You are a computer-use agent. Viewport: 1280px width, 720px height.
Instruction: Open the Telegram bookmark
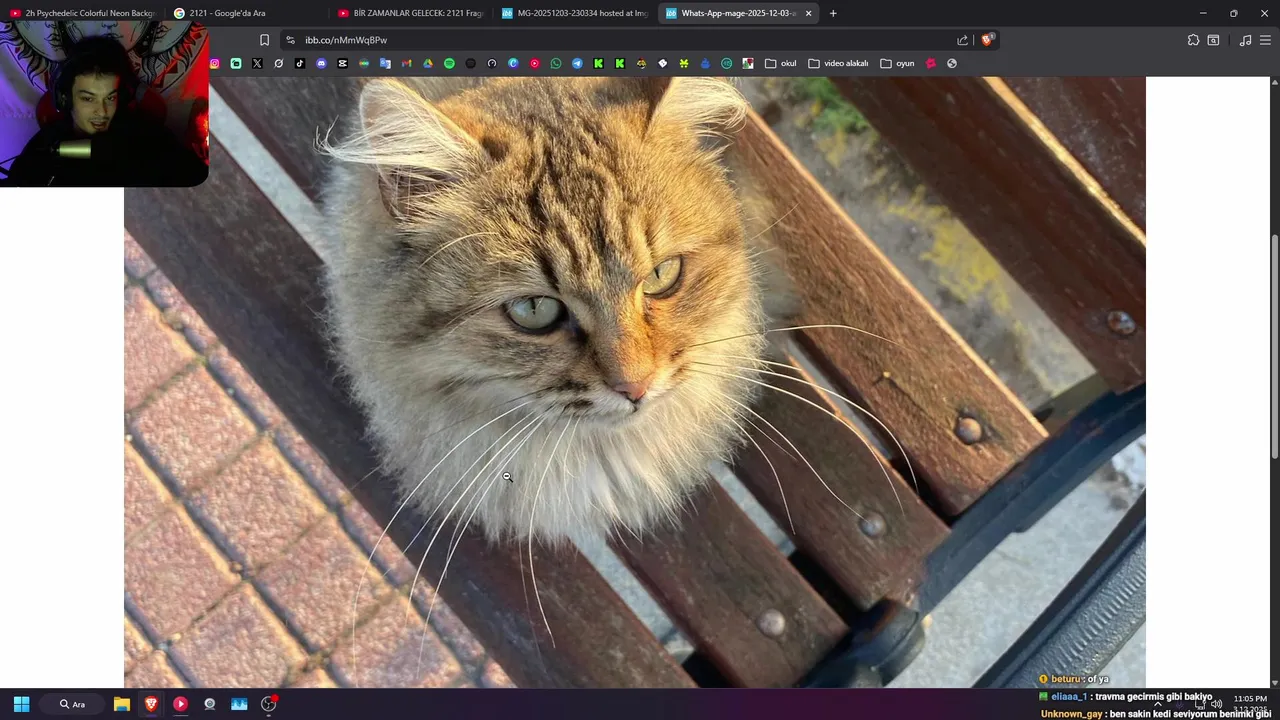click(577, 63)
